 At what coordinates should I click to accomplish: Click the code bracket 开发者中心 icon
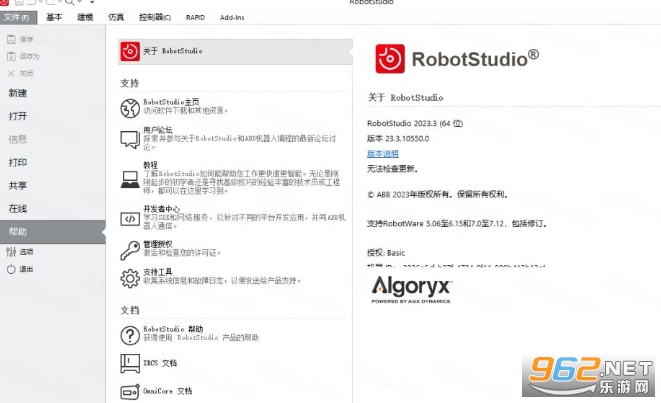(x=130, y=219)
